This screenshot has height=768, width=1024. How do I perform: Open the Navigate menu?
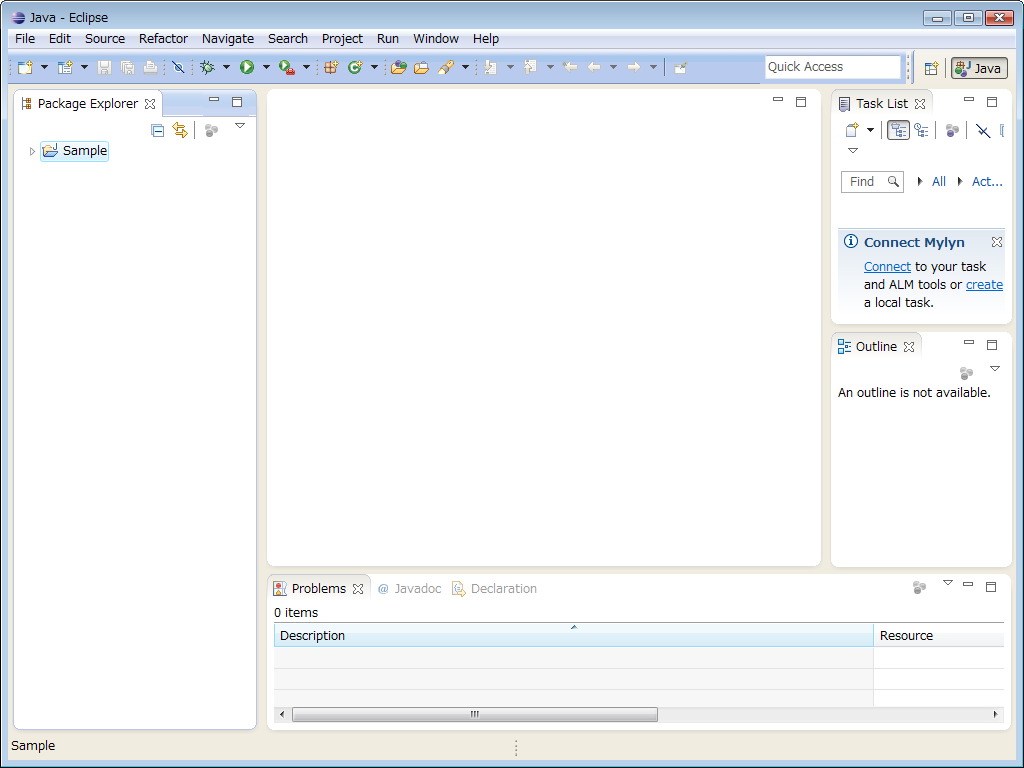(228, 39)
